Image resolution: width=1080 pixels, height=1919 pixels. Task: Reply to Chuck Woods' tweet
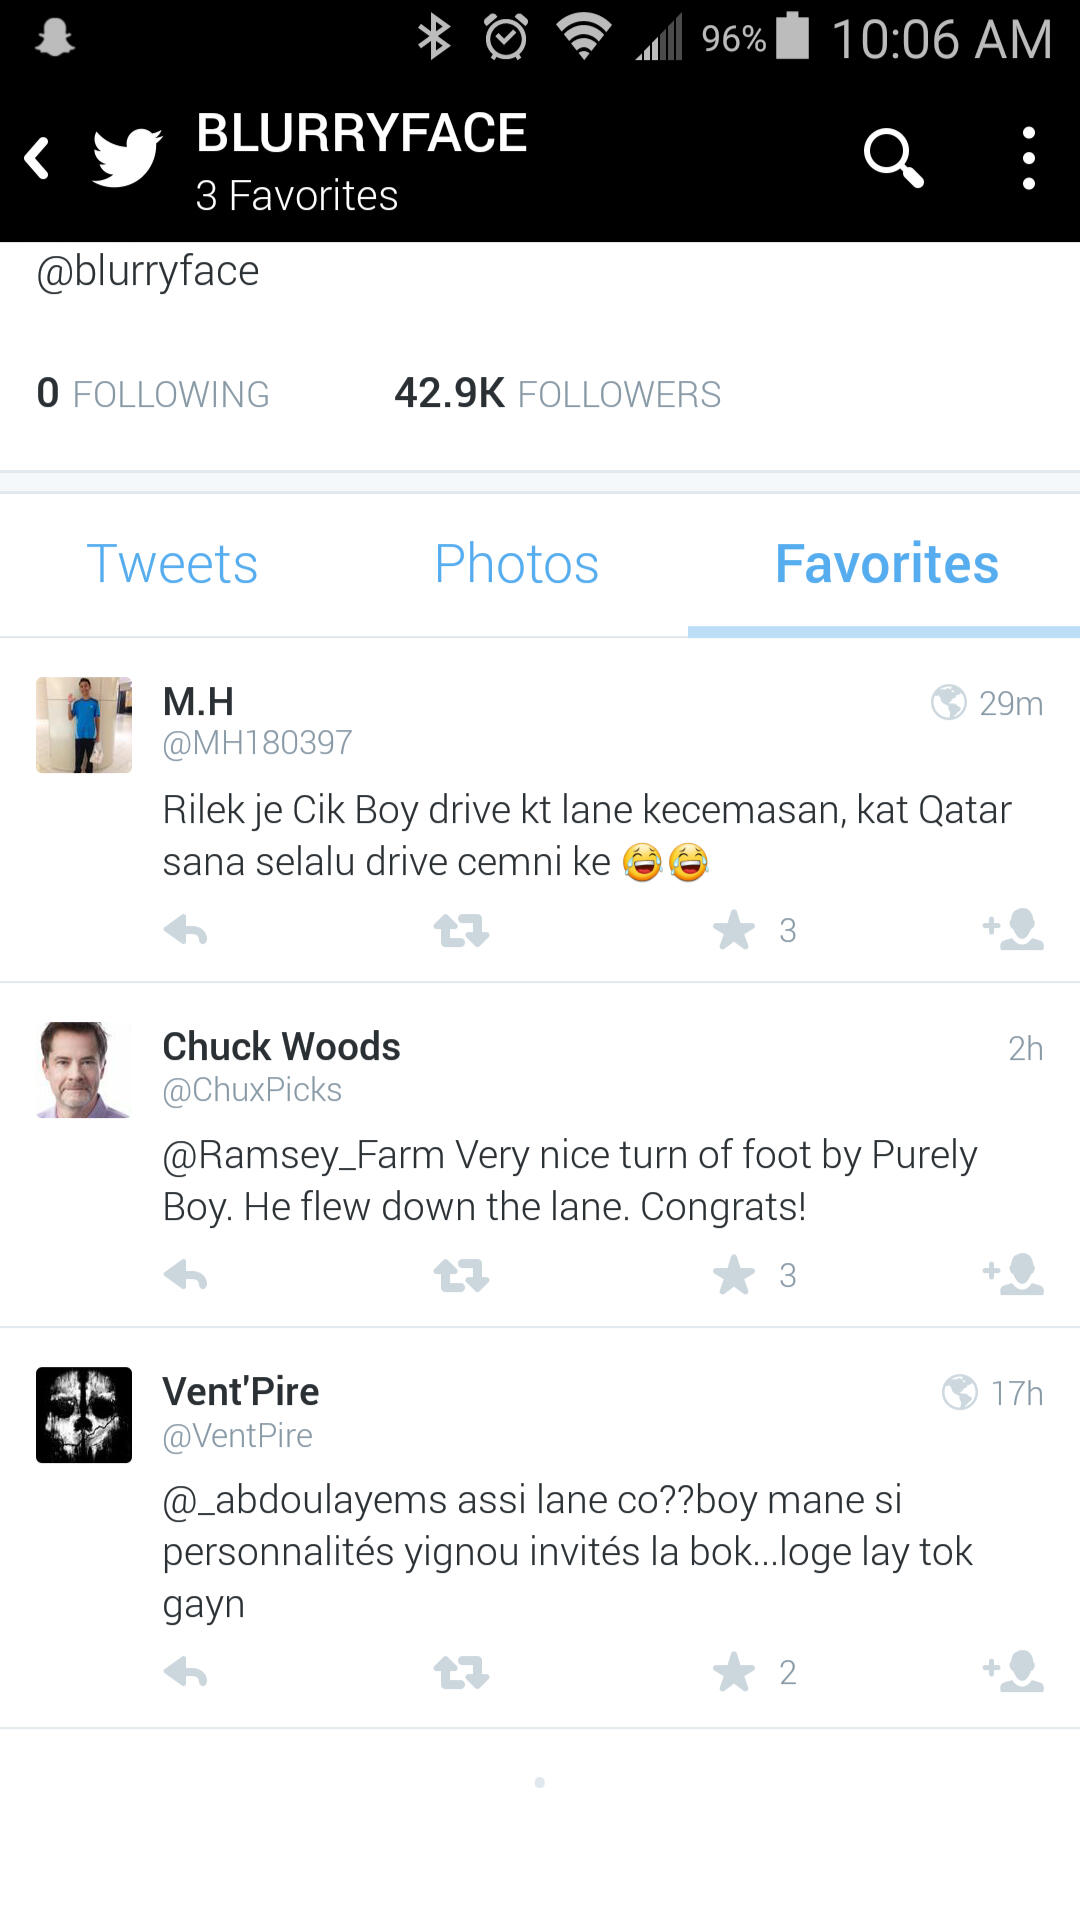[186, 1276]
